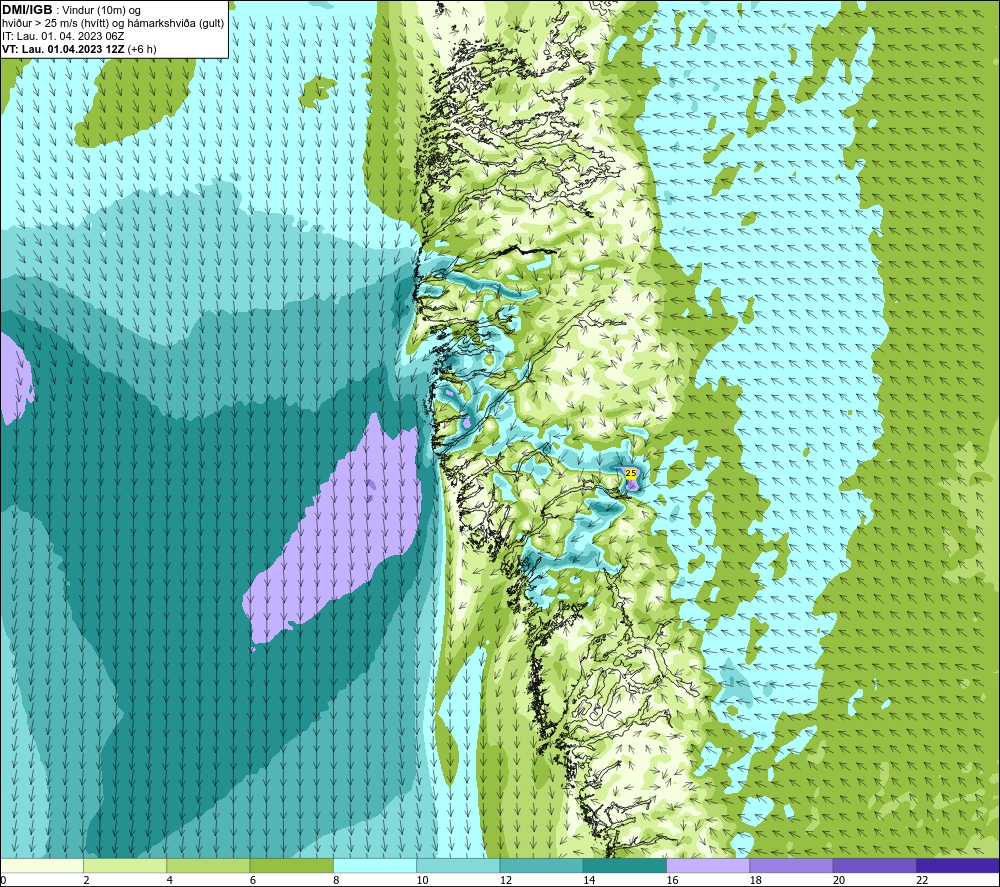Click the scale number 8 label

336,880
